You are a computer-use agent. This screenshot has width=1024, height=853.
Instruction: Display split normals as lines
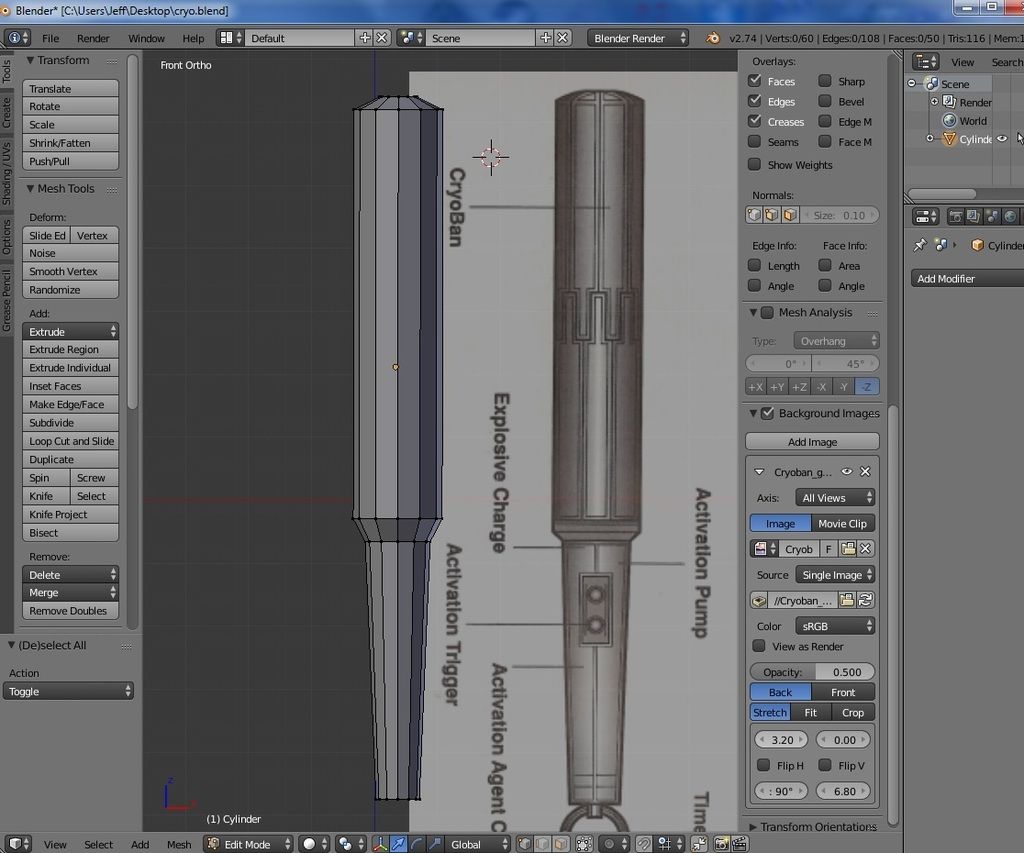point(772,215)
